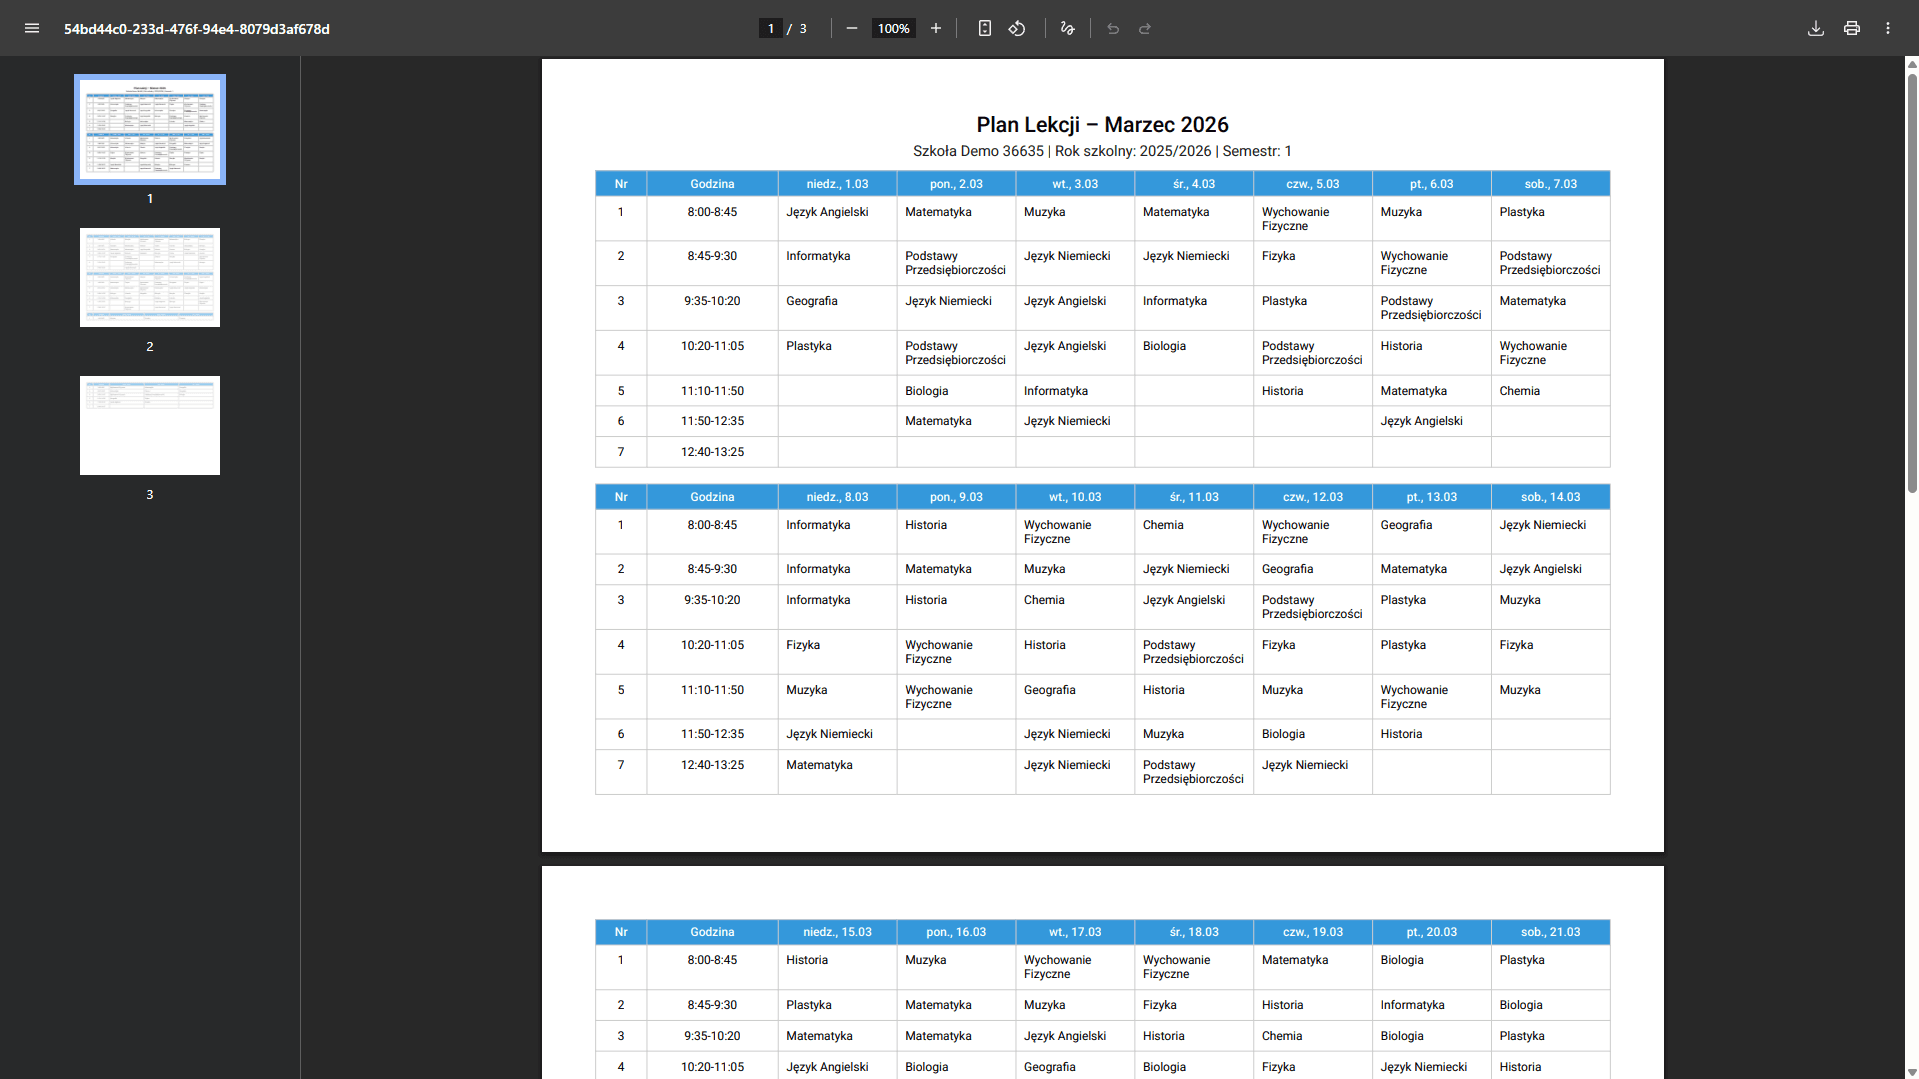1919x1079 pixels.
Task: Click the zoom out minus icon
Action: coord(852,28)
